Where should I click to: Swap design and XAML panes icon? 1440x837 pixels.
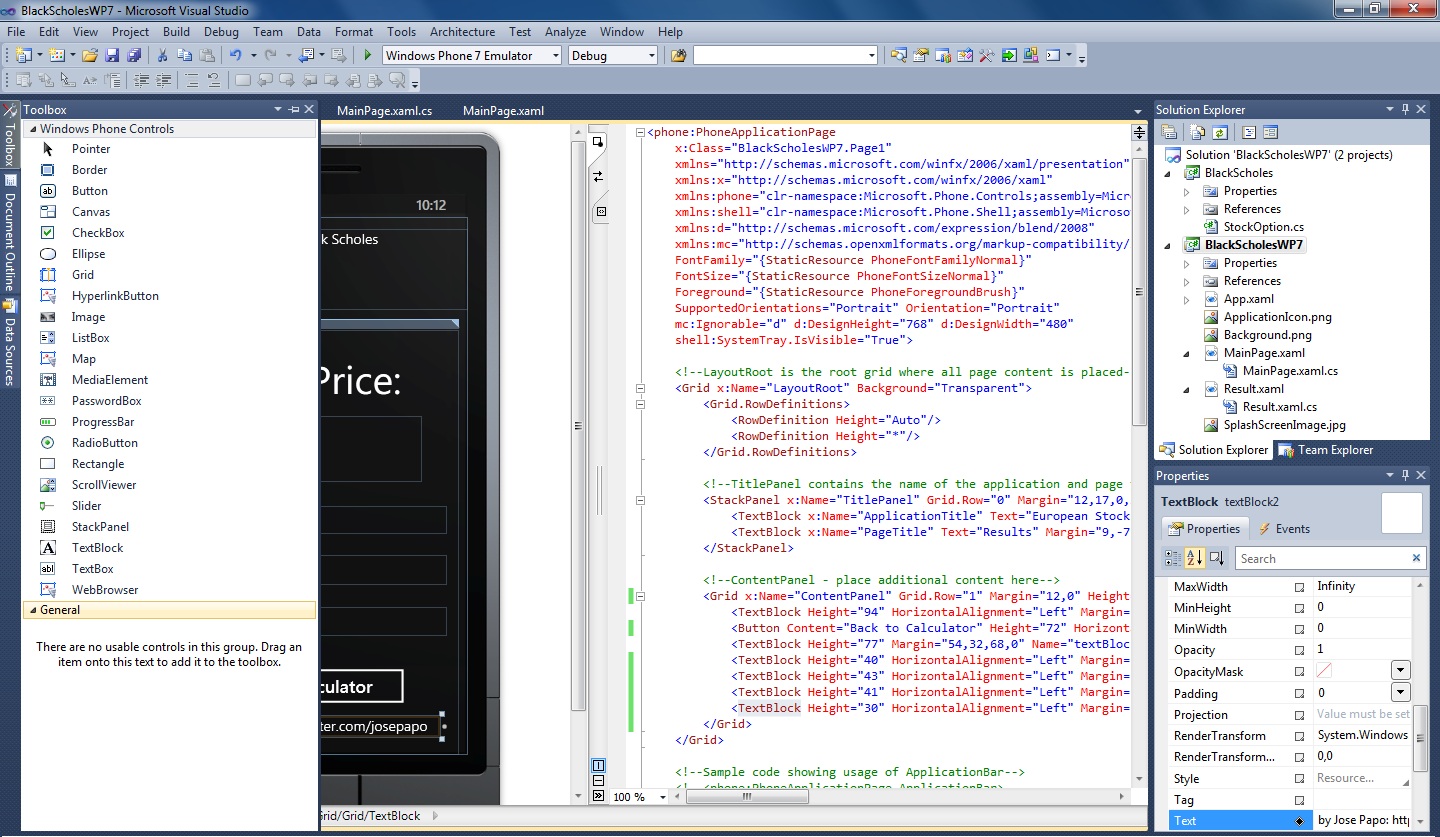599,176
